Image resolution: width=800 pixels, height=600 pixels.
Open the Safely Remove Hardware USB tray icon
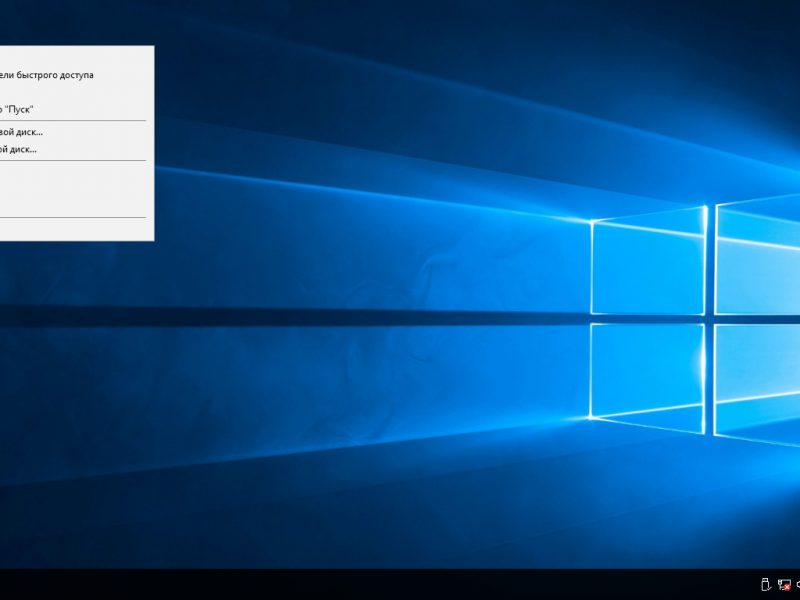[765, 584]
